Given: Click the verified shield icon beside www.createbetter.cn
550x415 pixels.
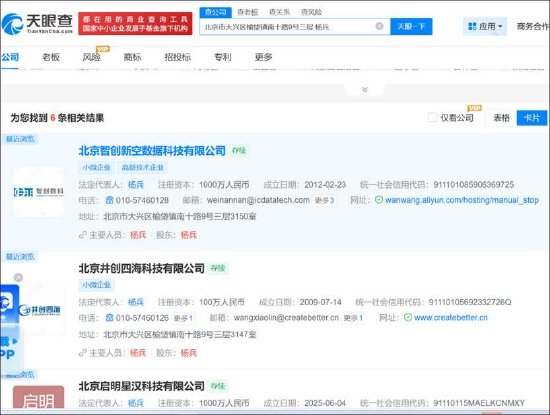Looking at the screenshot, I should [x=408, y=317].
